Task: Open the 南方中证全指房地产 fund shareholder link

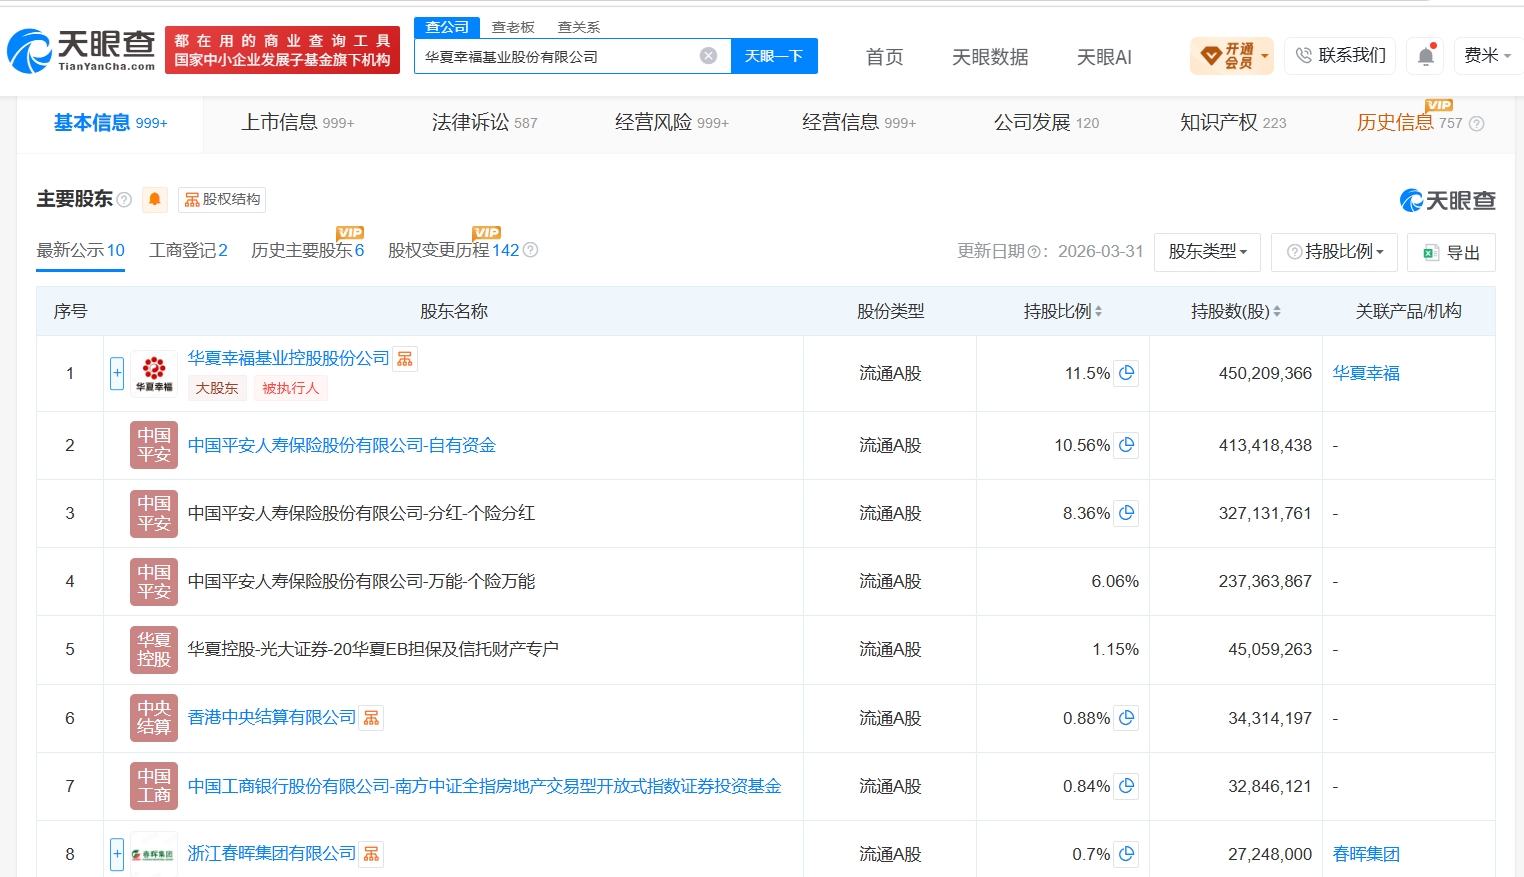Action: click(x=485, y=786)
